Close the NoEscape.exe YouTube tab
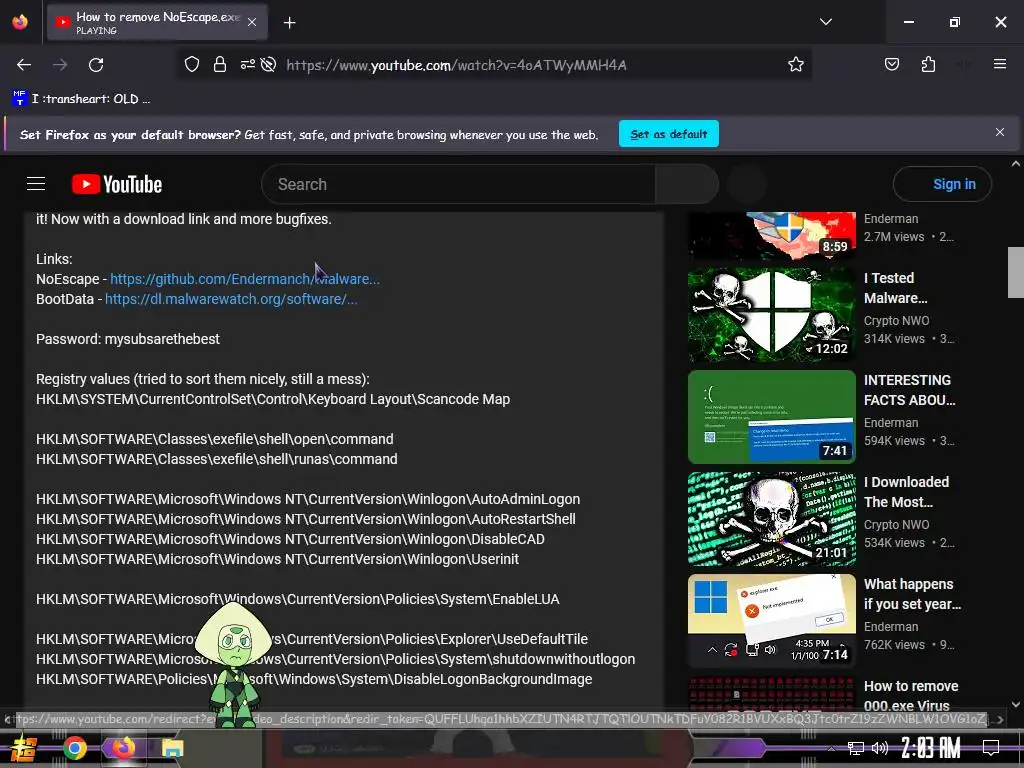The width and height of the screenshot is (1024, 768). click(x=252, y=23)
